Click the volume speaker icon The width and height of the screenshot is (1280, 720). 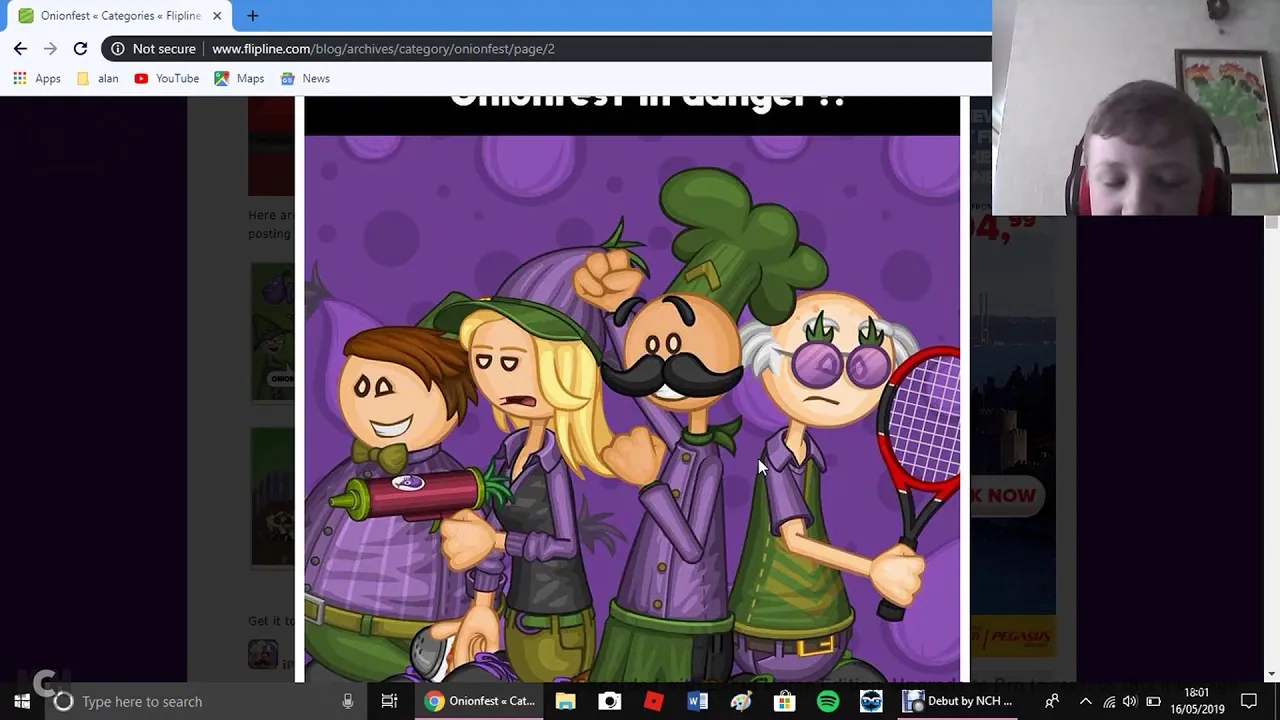(1130, 701)
